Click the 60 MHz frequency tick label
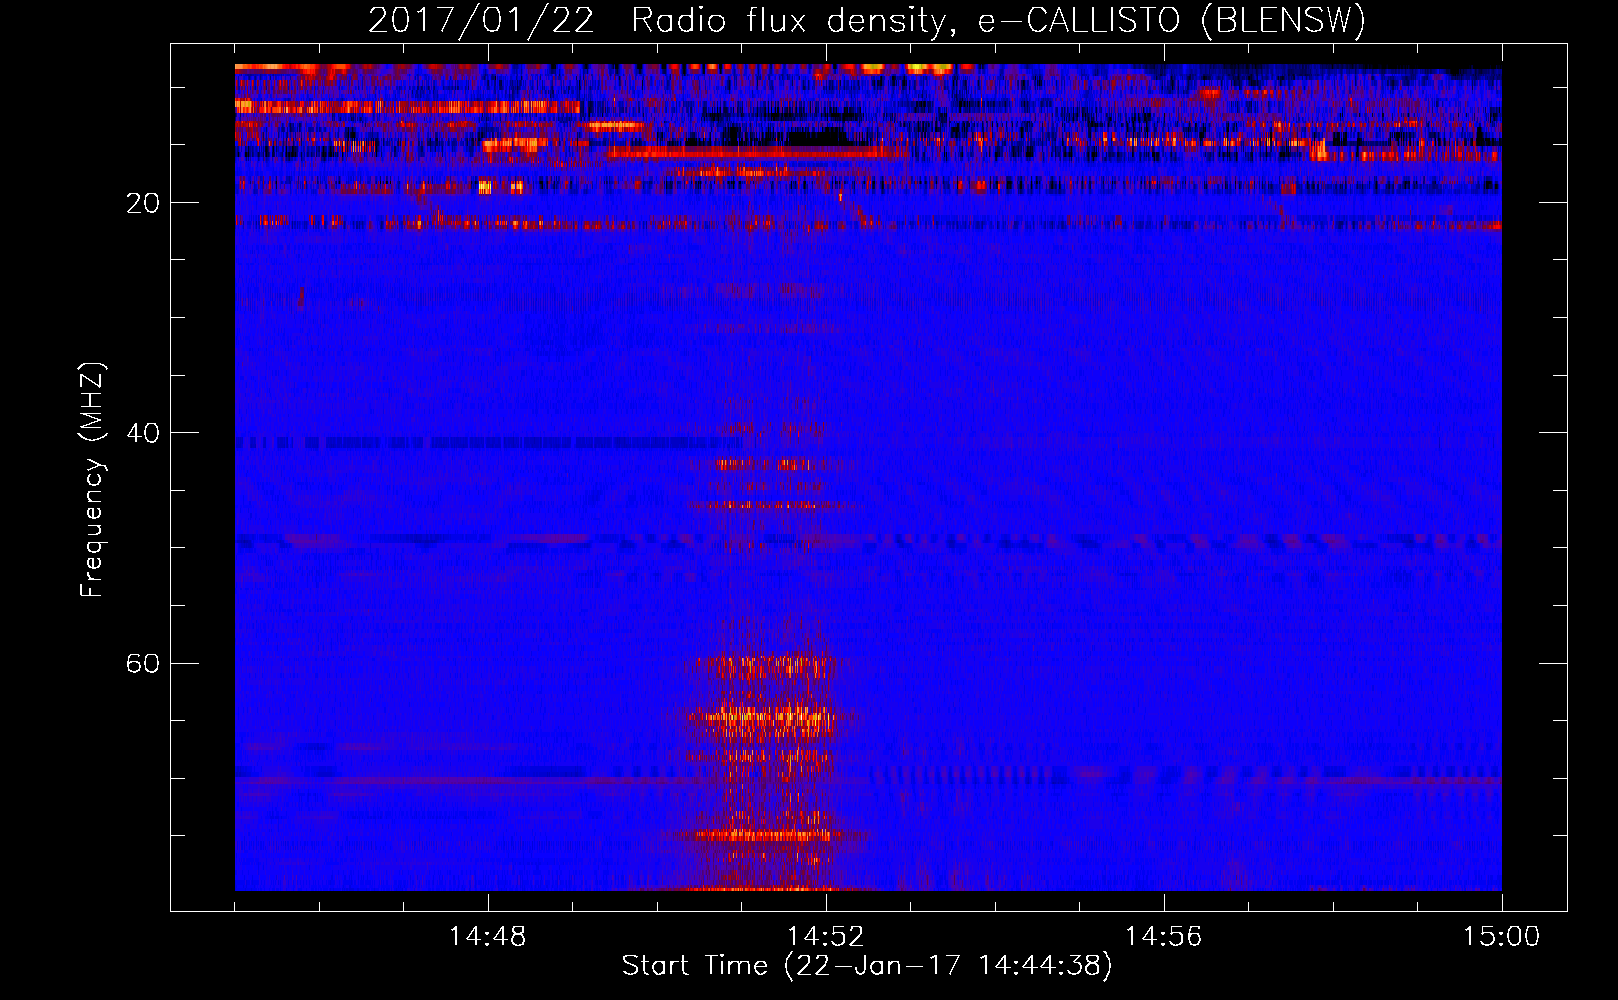 [143, 663]
